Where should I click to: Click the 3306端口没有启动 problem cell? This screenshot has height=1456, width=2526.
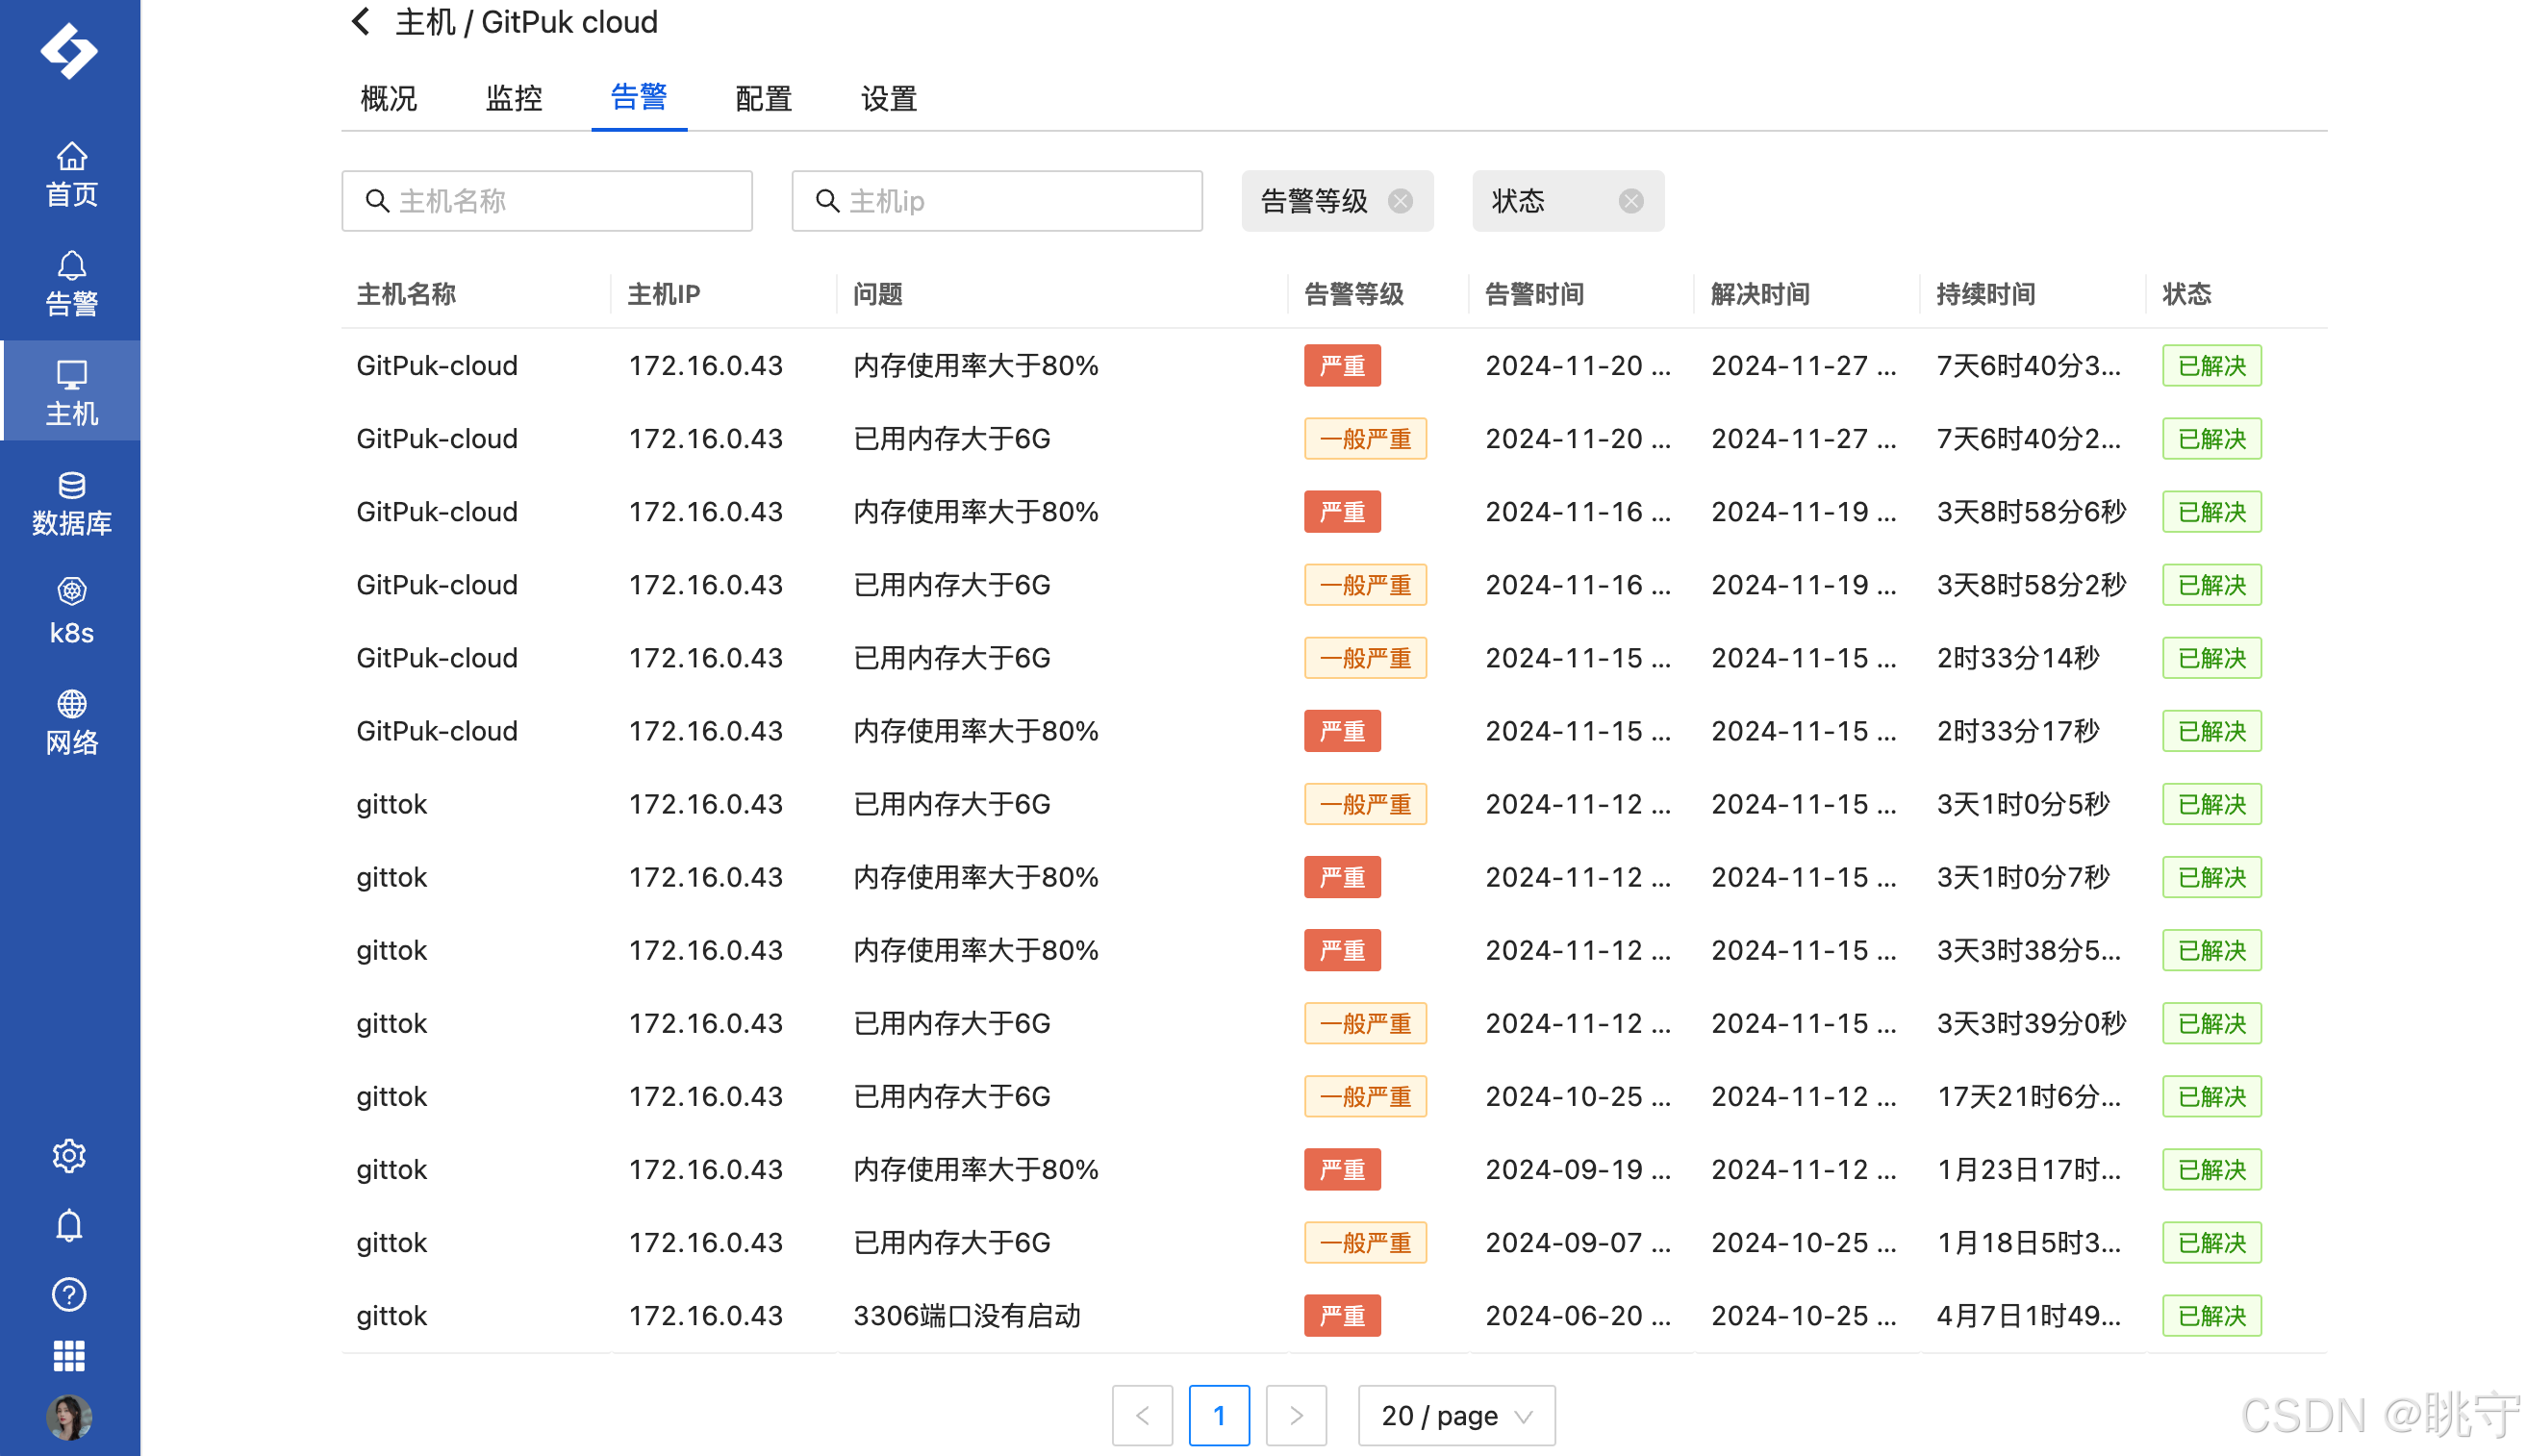click(x=967, y=1315)
